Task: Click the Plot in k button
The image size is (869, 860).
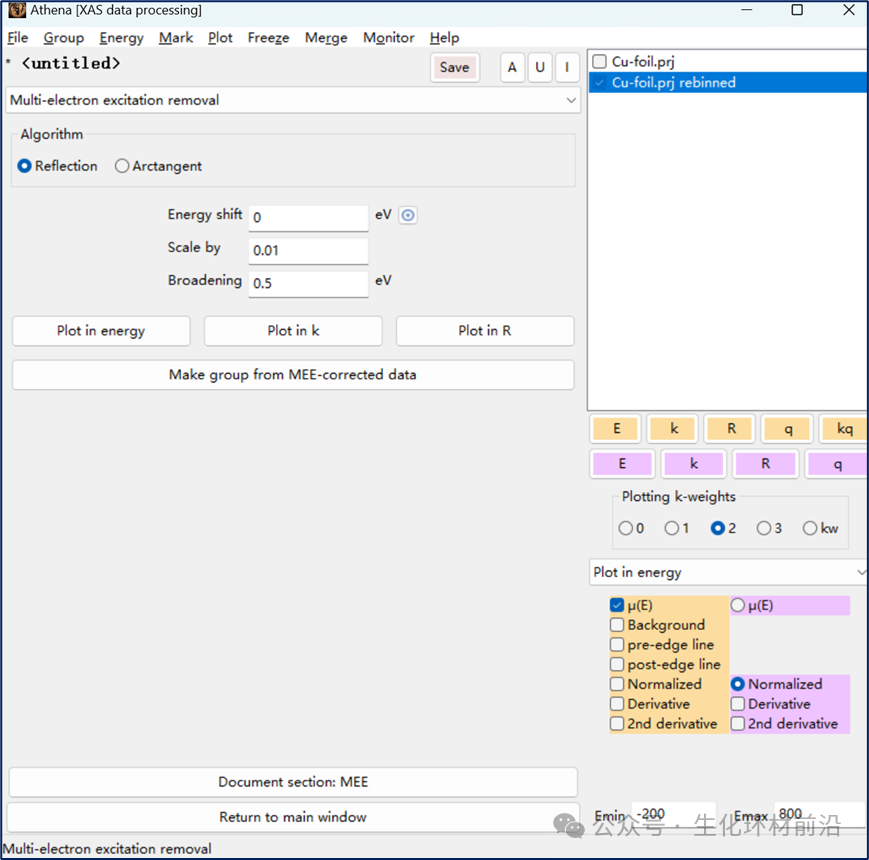Action: pyautogui.click(x=293, y=331)
